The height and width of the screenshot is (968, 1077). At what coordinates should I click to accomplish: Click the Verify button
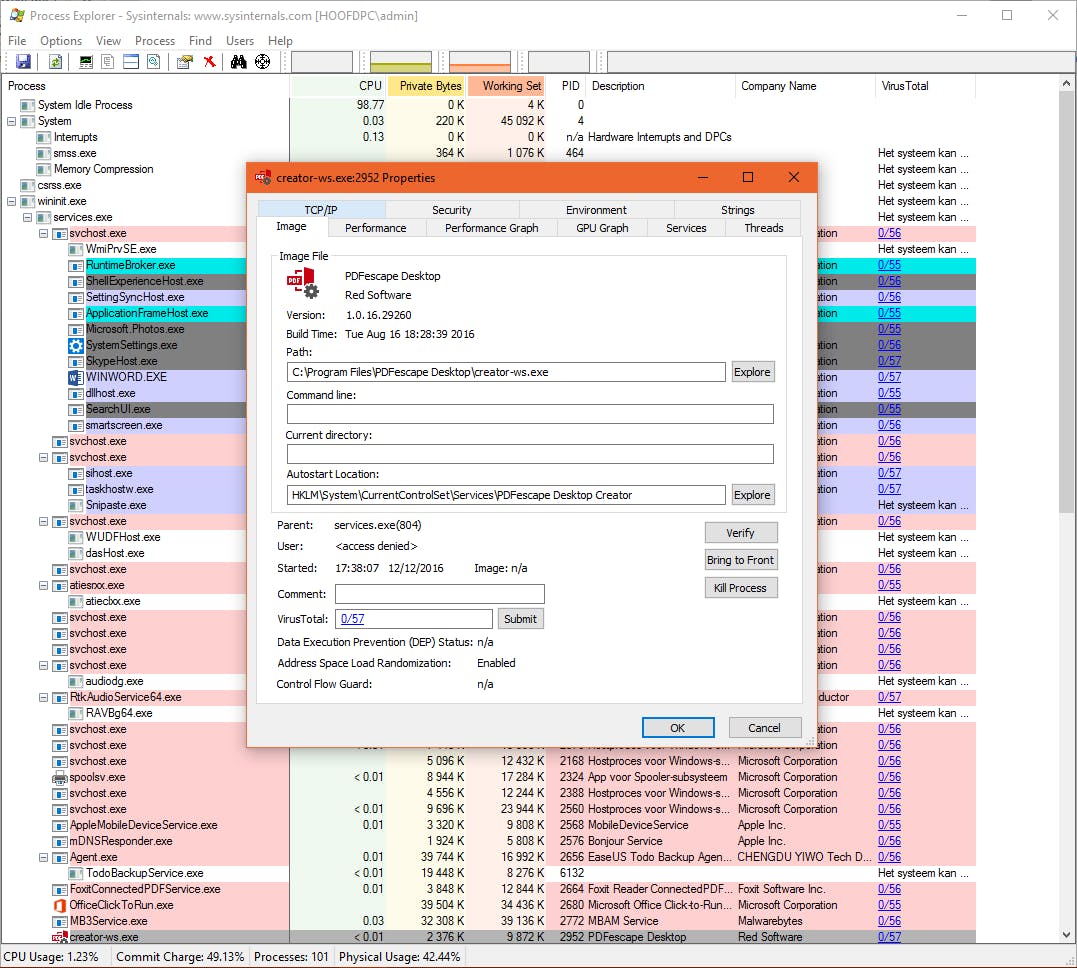coord(740,533)
